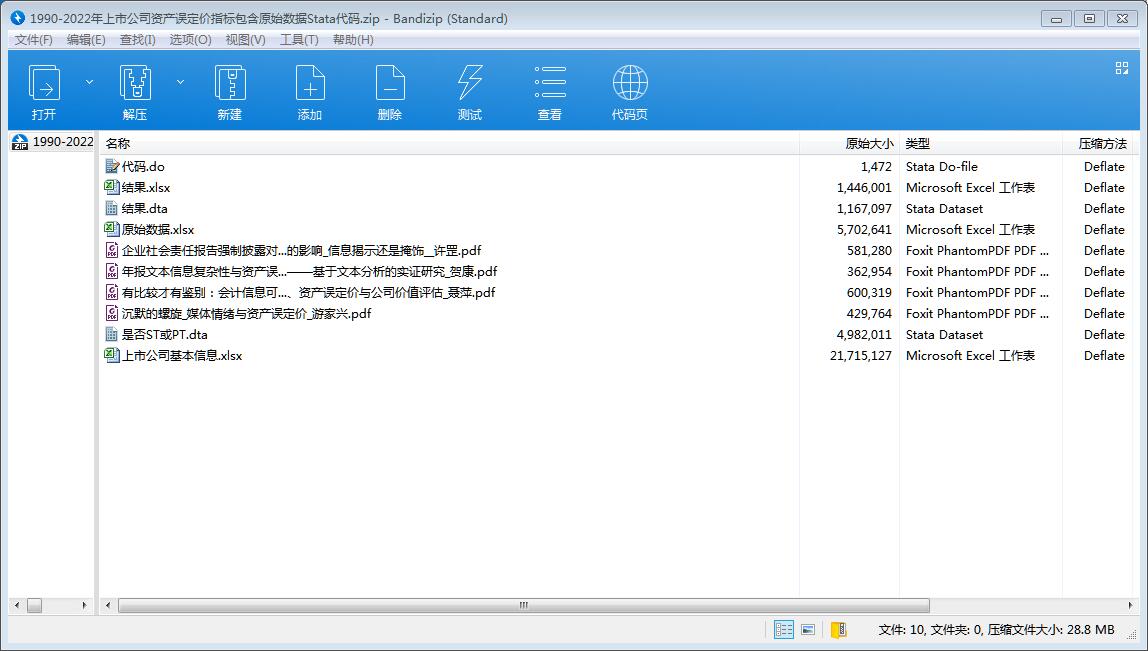Viewport: 1148px width, 651px height.
Task: Open the 视图(V) menu
Action: point(245,40)
